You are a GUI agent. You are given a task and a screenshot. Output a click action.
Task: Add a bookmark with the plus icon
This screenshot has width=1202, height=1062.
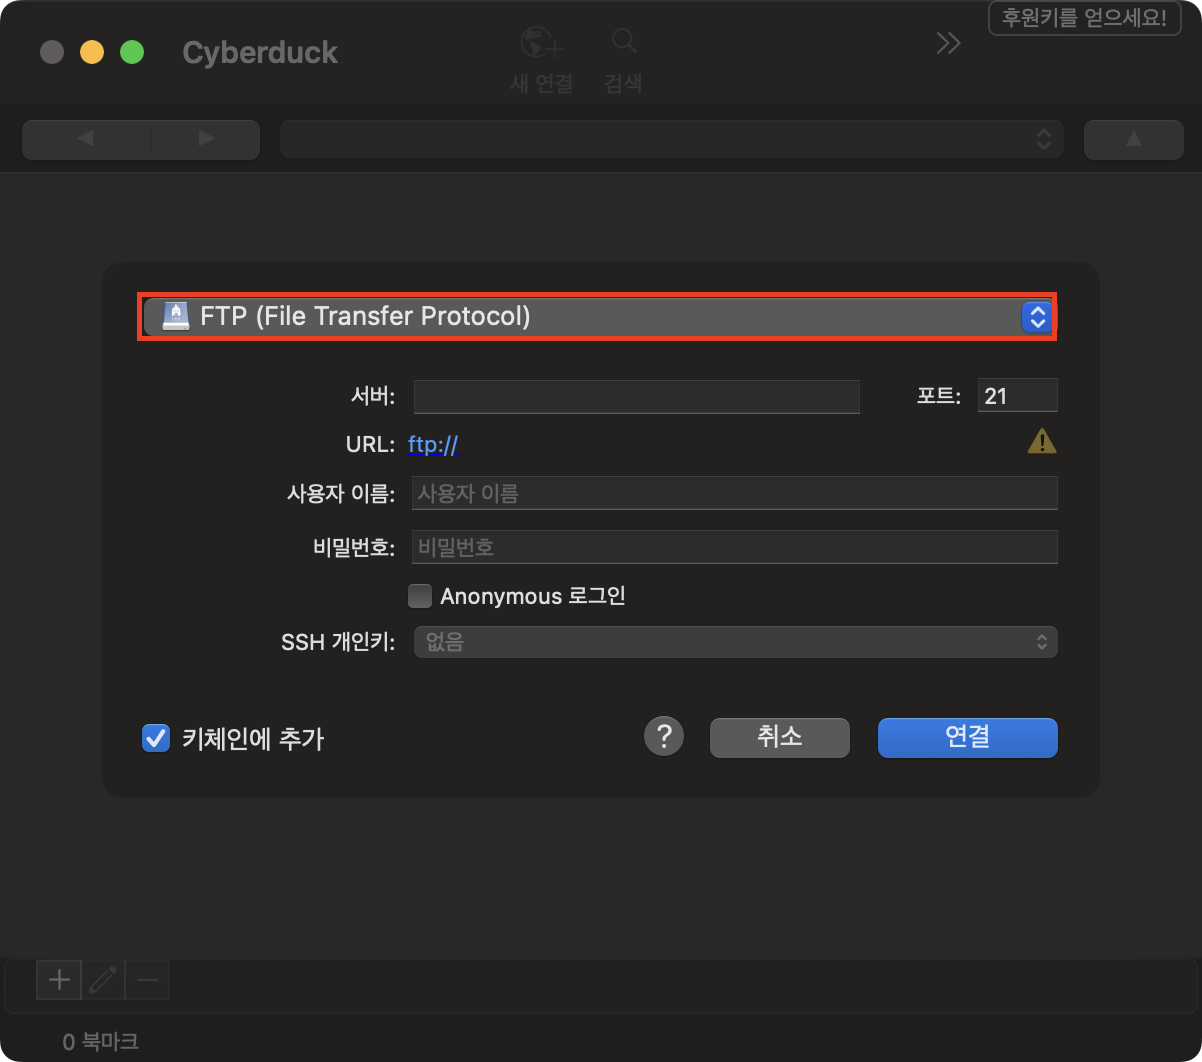tap(59, 980)
